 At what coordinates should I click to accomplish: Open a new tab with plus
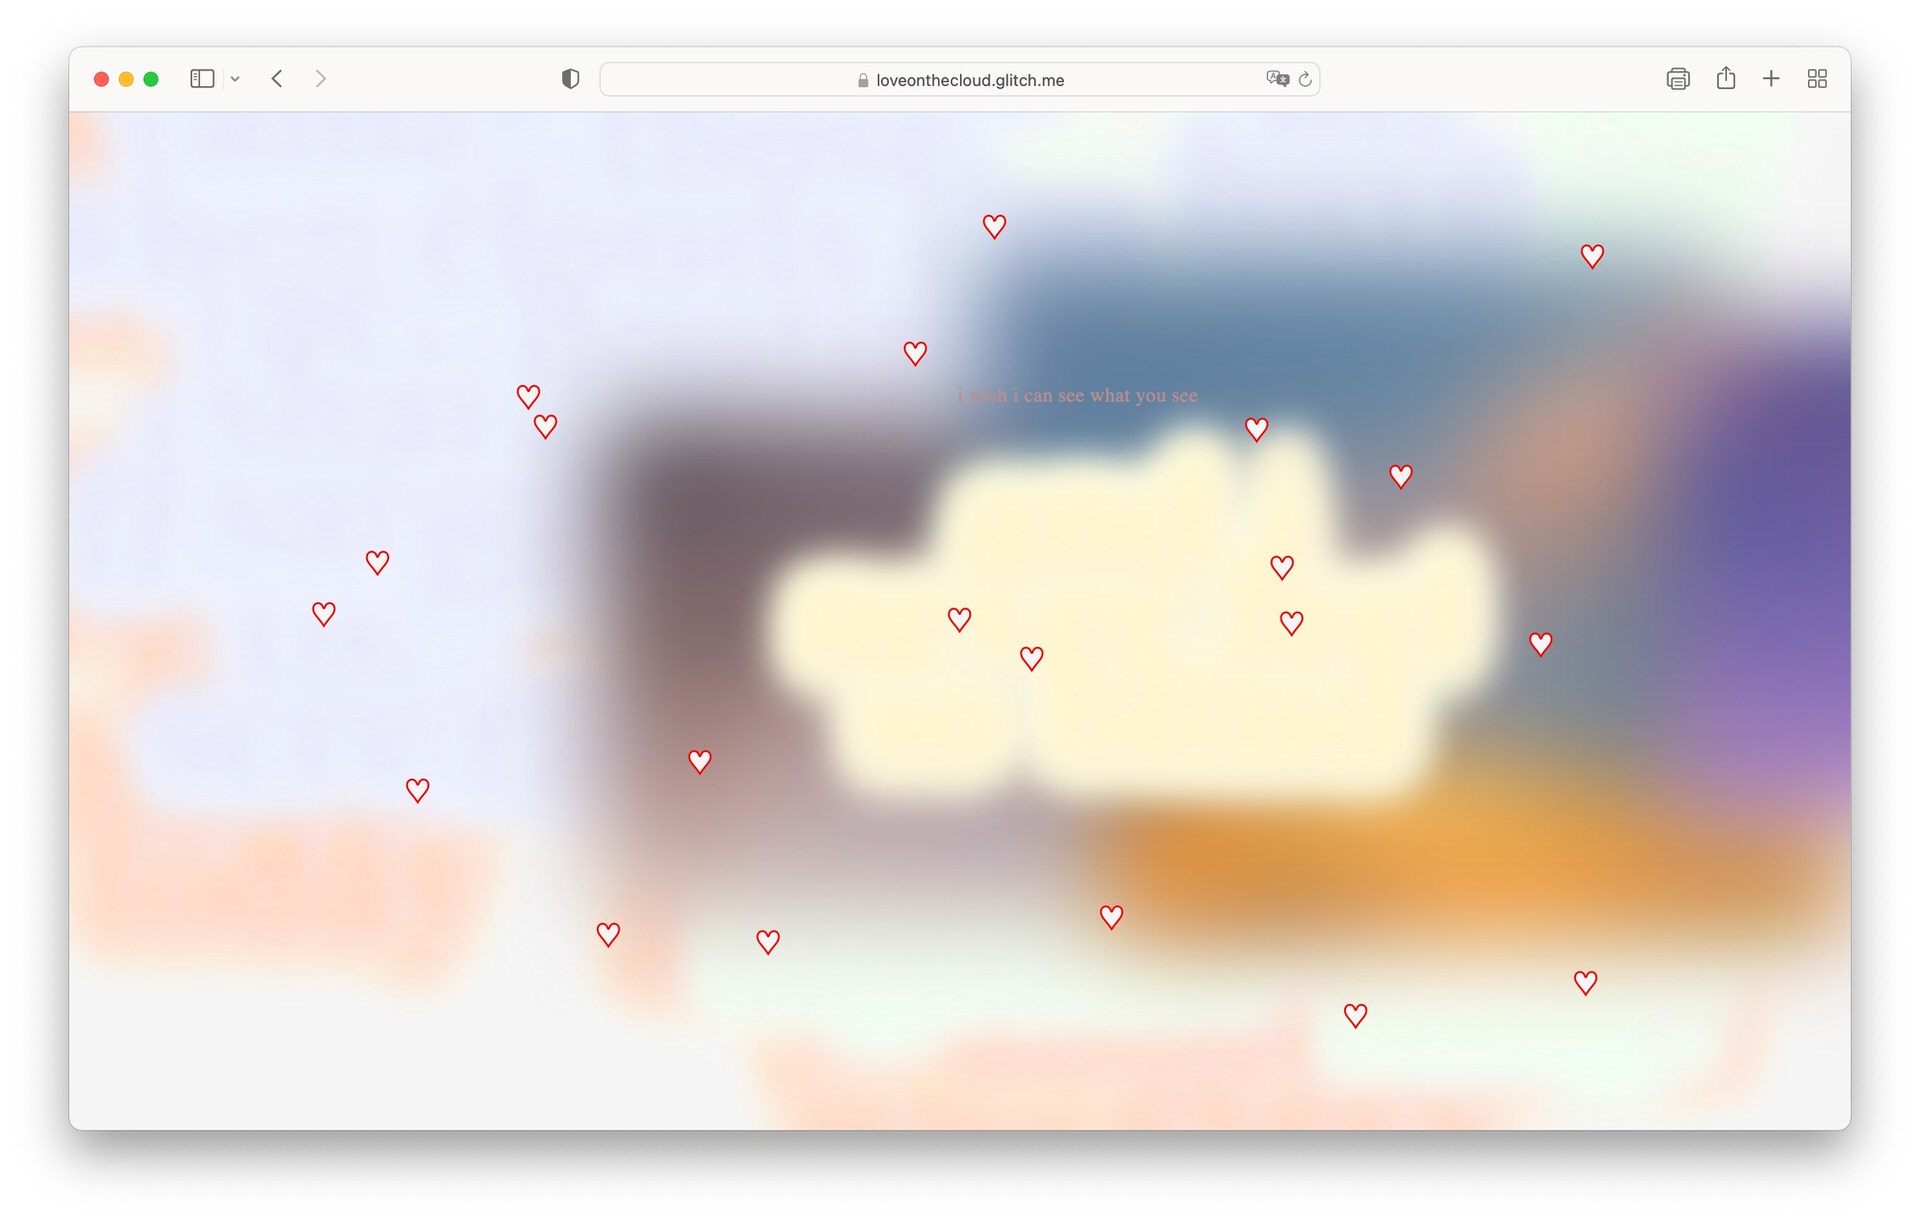click(x=1771, y=79)
